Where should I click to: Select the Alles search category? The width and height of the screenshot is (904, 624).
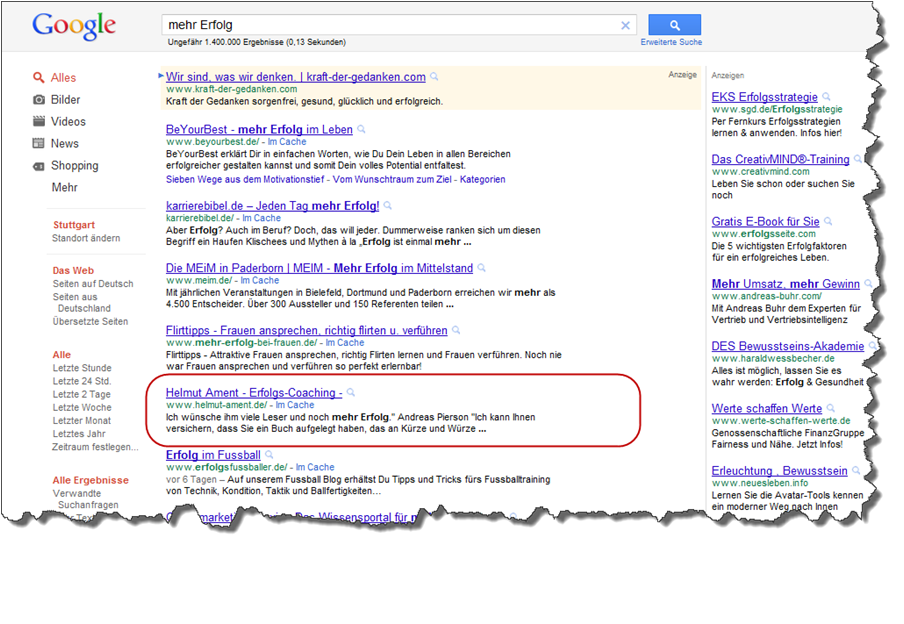[63, 77]
